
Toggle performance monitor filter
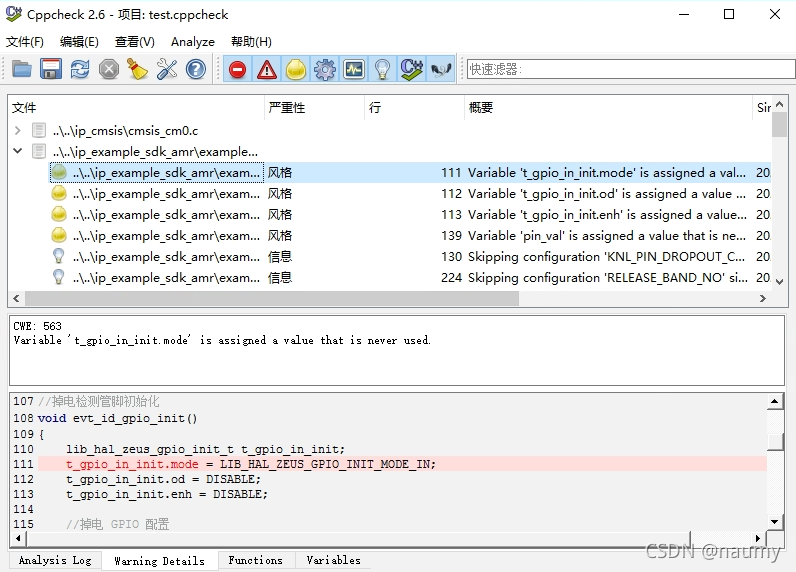[354, 69]
